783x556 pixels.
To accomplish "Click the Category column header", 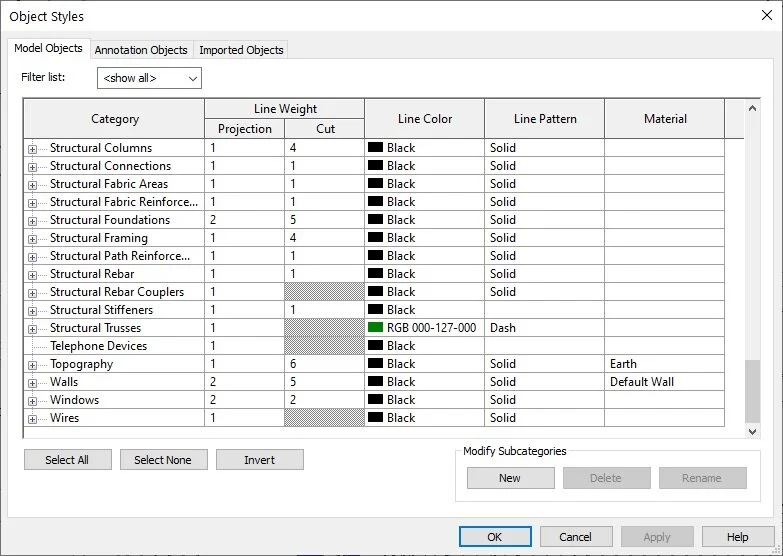I will point(114,119).
